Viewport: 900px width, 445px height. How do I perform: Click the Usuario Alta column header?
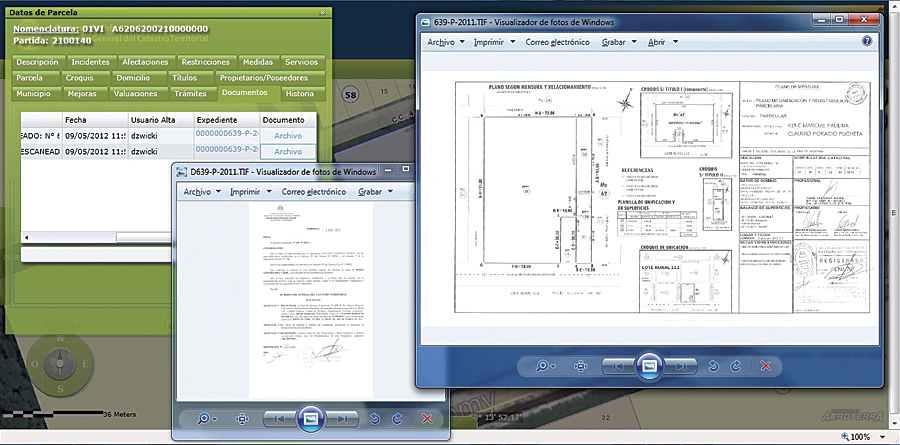click(160, 120)
